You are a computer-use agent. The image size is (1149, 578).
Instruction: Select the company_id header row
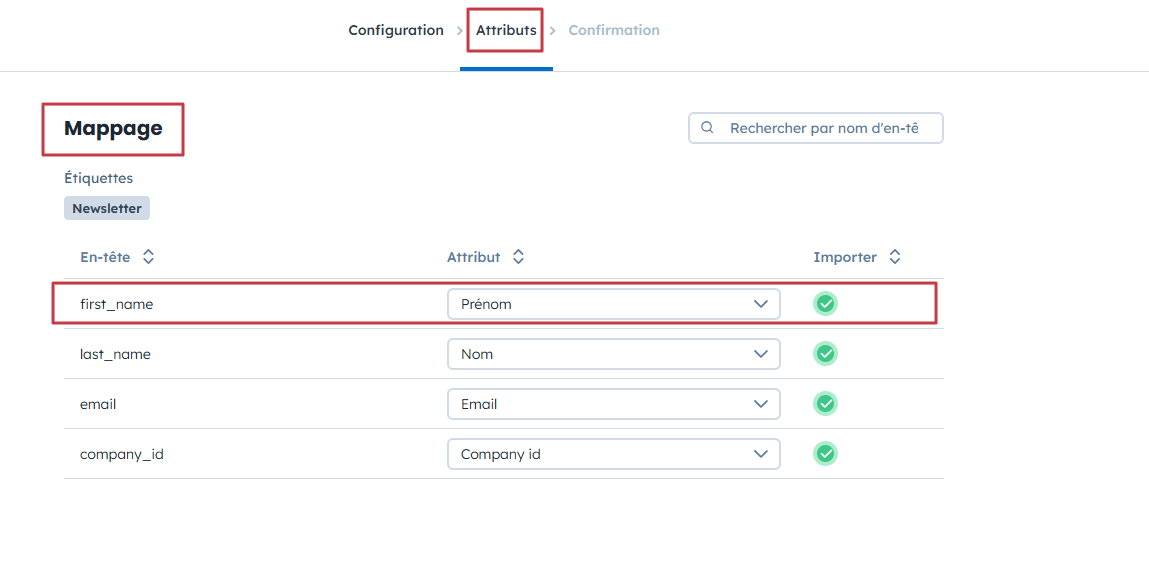[x=122, y=454]
